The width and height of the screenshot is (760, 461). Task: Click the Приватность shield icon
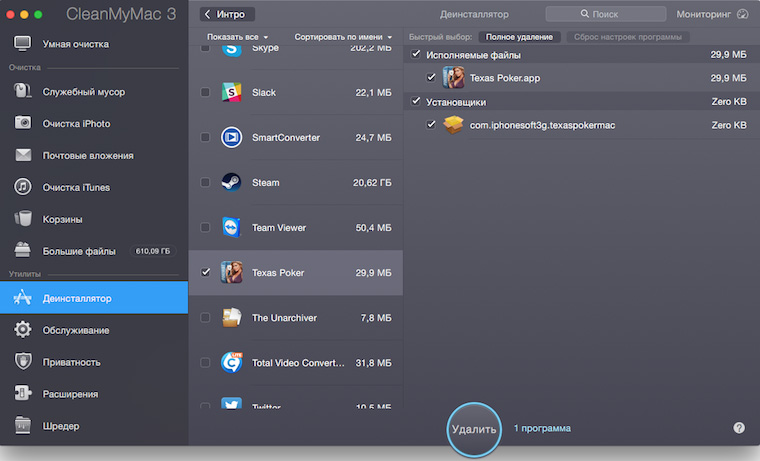23,362
